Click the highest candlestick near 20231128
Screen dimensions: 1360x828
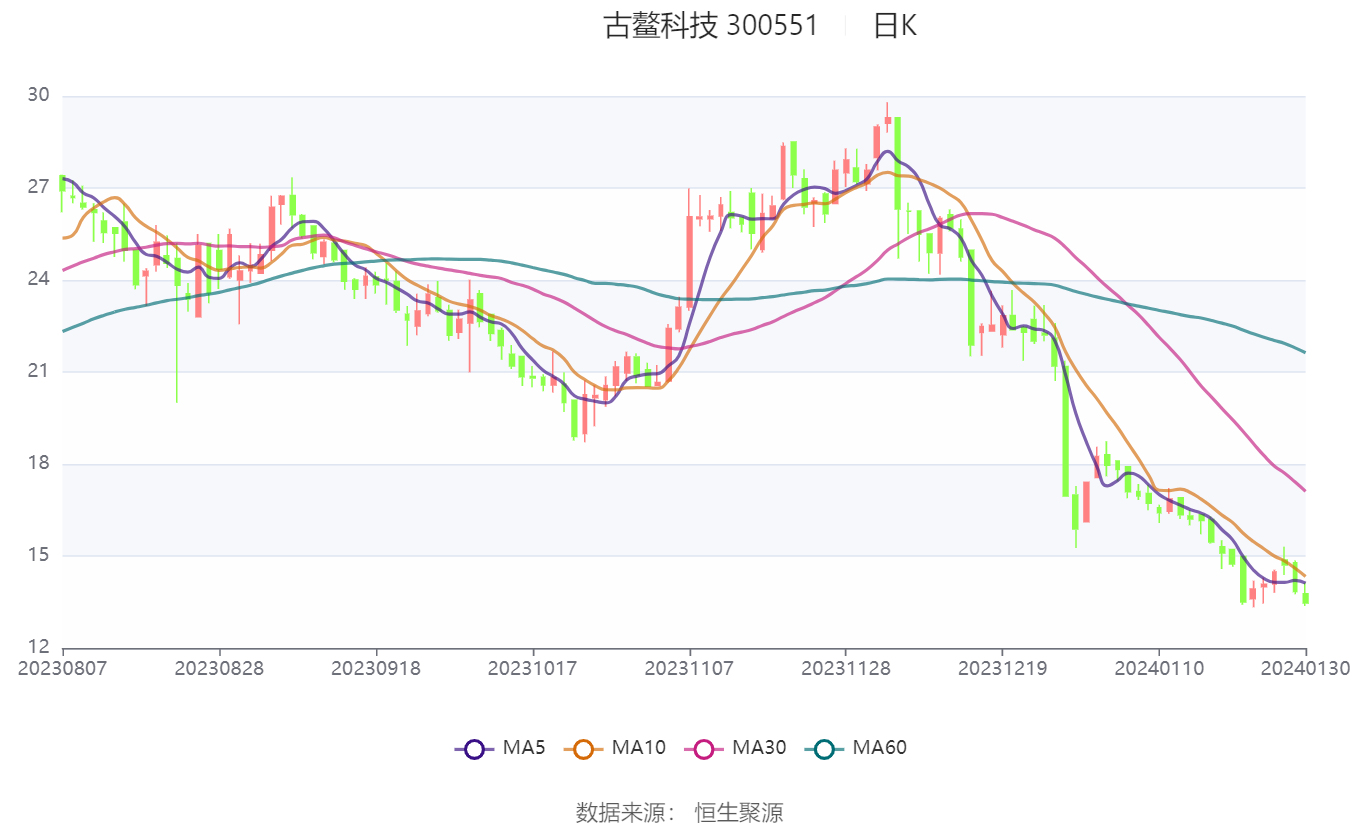click(887, 116)
